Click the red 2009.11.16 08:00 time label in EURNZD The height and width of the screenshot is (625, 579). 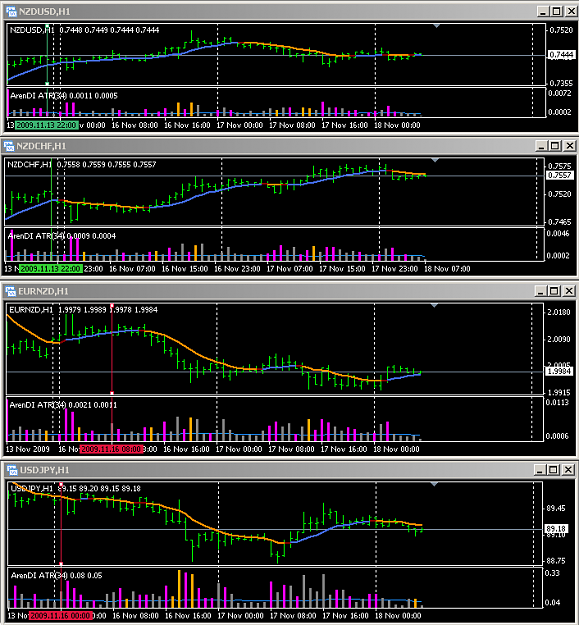click(111, 449)
